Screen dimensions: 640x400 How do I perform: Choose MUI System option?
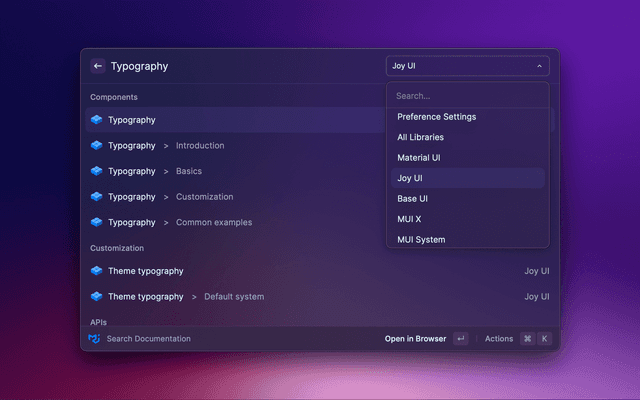421,240
